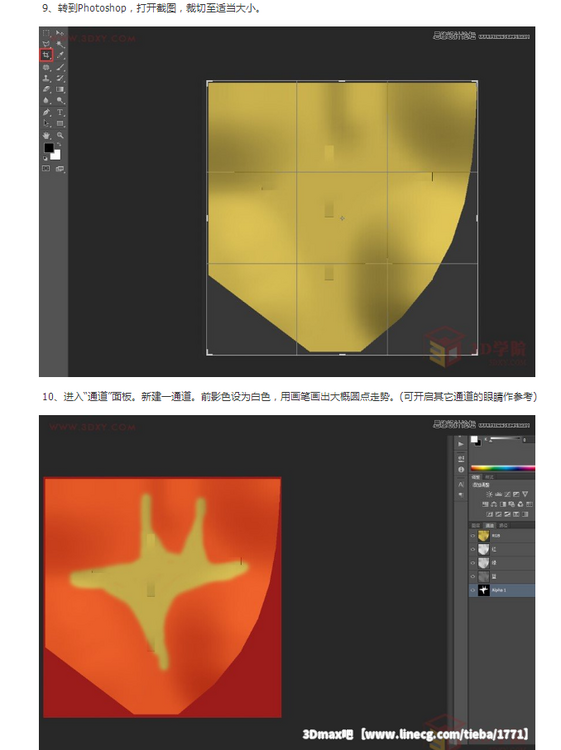The width and height of the screenshot is (561, 750).
Task: Select the Brush tool
Action: click(60, 67)
